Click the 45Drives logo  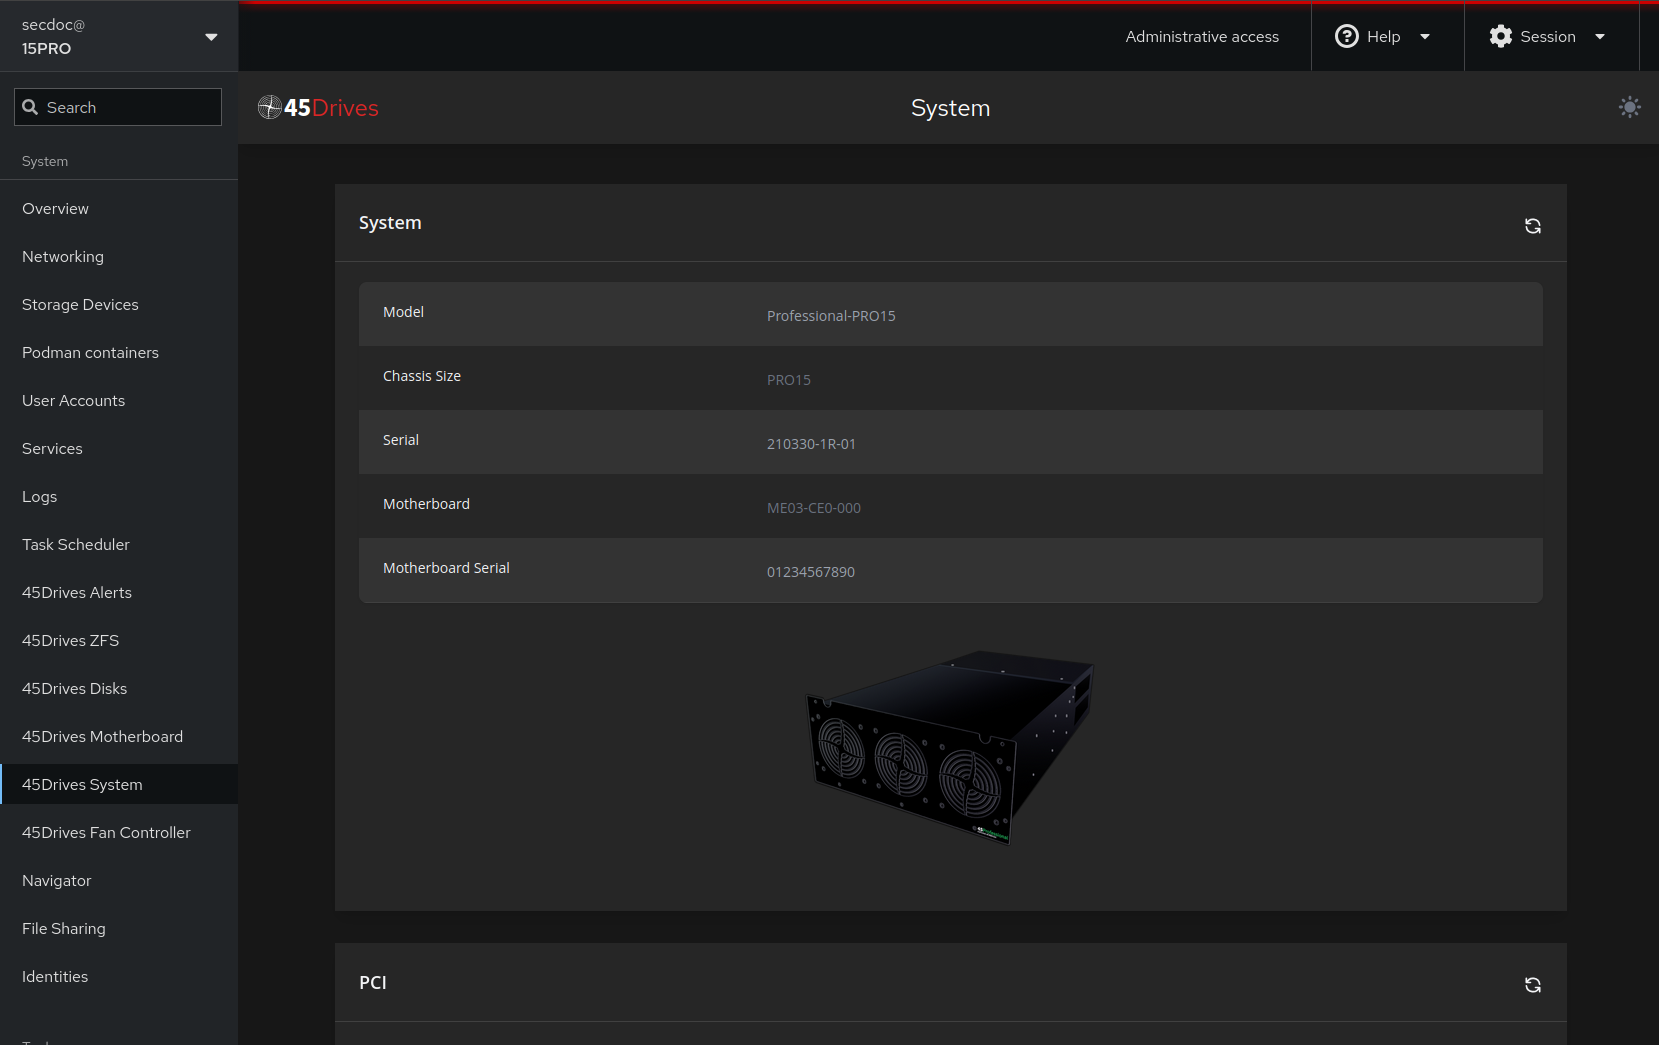[x=318, y=107]
